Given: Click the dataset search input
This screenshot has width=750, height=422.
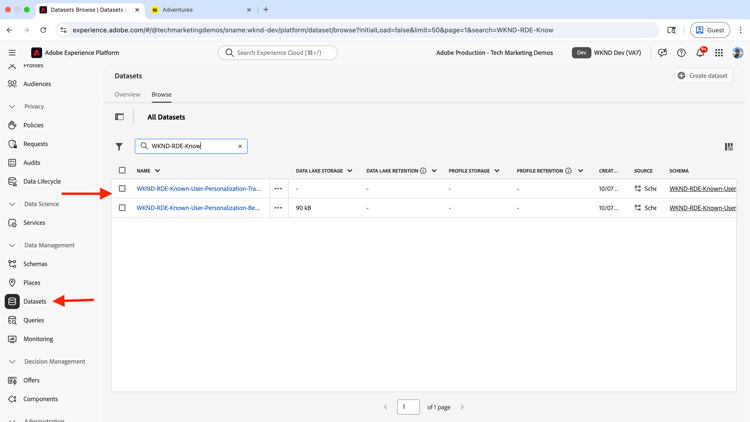Looking at the screenshot, I should click(x=191, y=146).
